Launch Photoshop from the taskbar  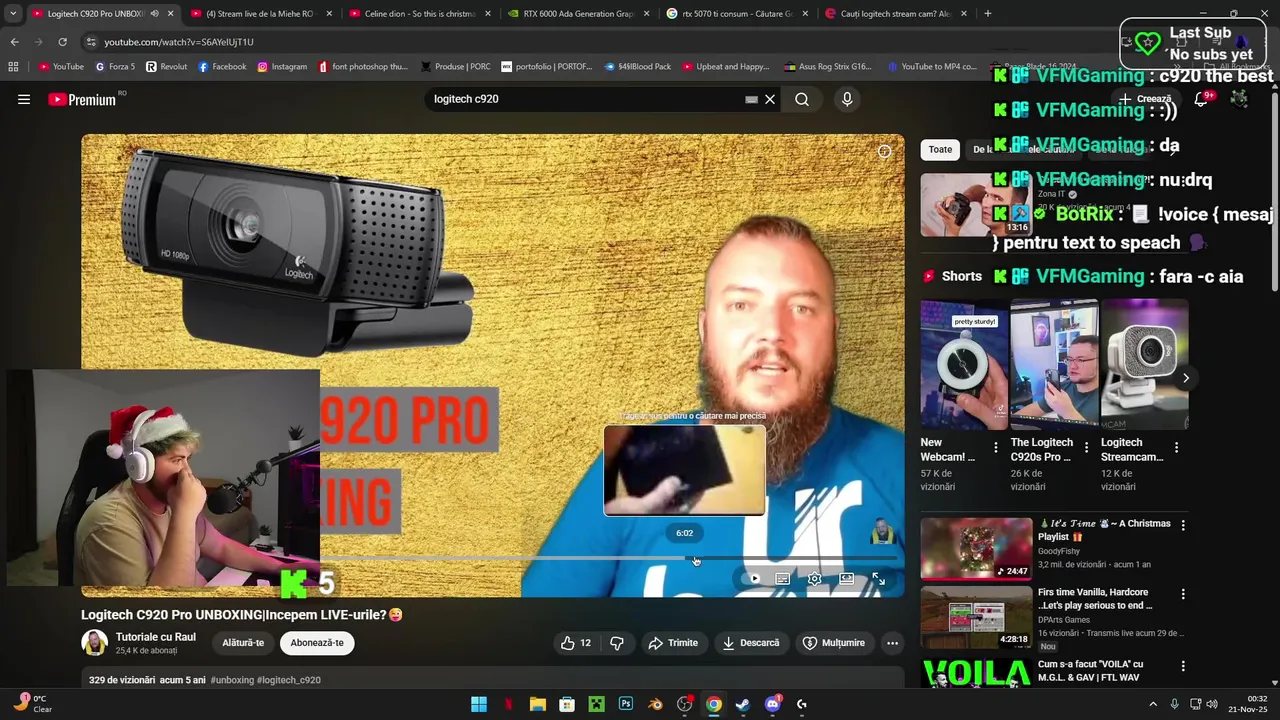[626, 704]
